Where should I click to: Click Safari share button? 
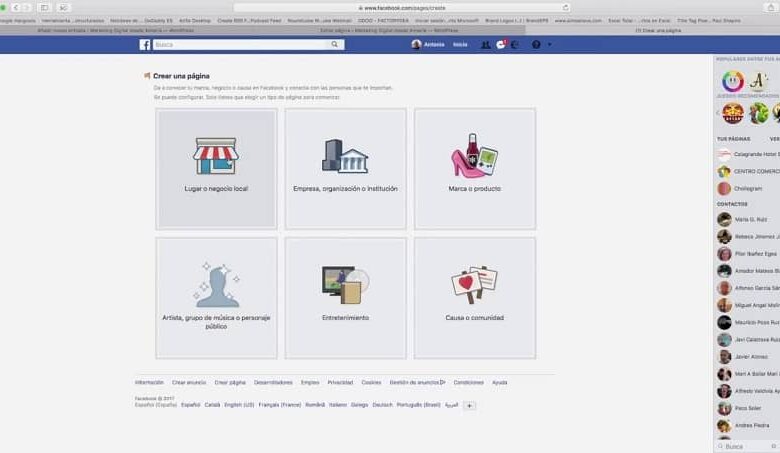pyautogui.click(x=771, y=7)
